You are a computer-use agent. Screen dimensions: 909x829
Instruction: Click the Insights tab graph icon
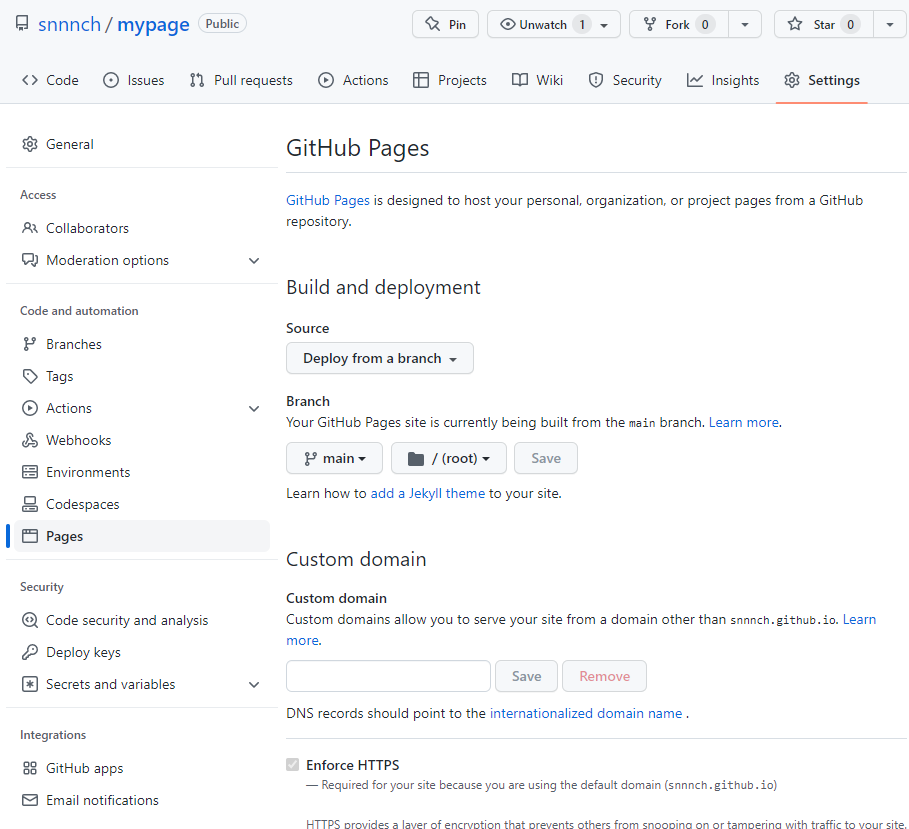[x=695, y=80]
